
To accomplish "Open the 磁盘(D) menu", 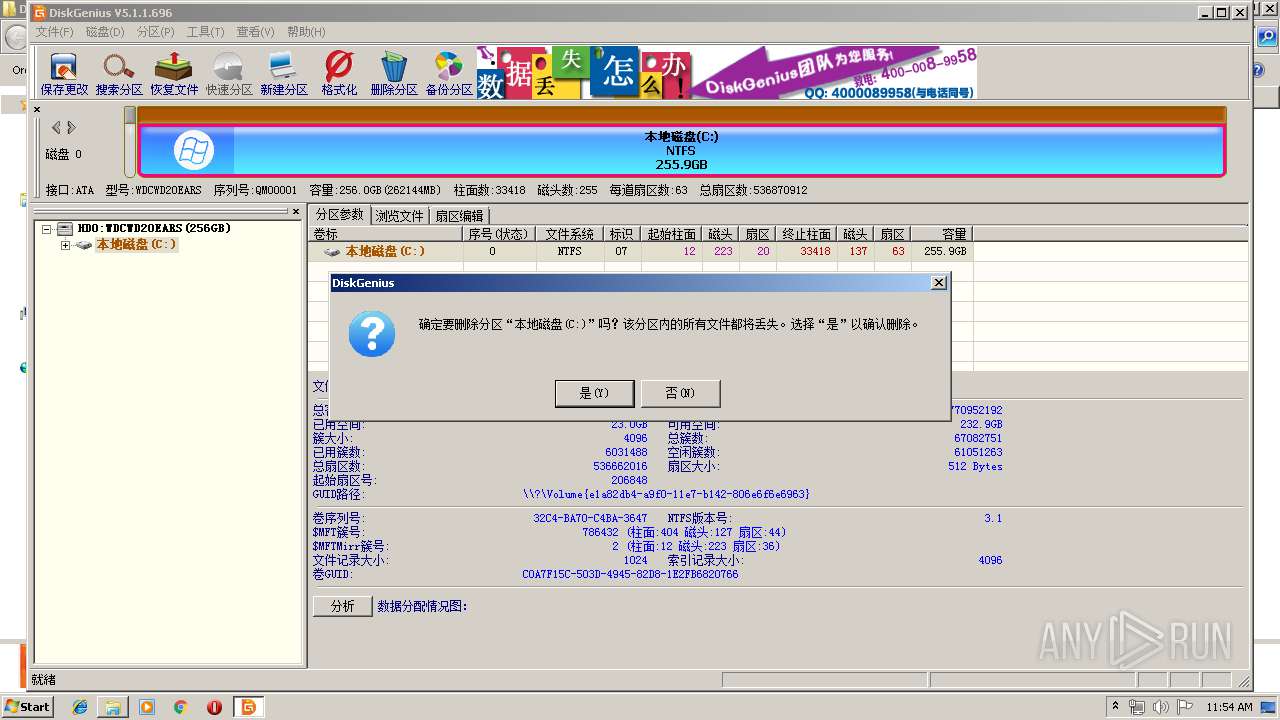I will [105, 32].
